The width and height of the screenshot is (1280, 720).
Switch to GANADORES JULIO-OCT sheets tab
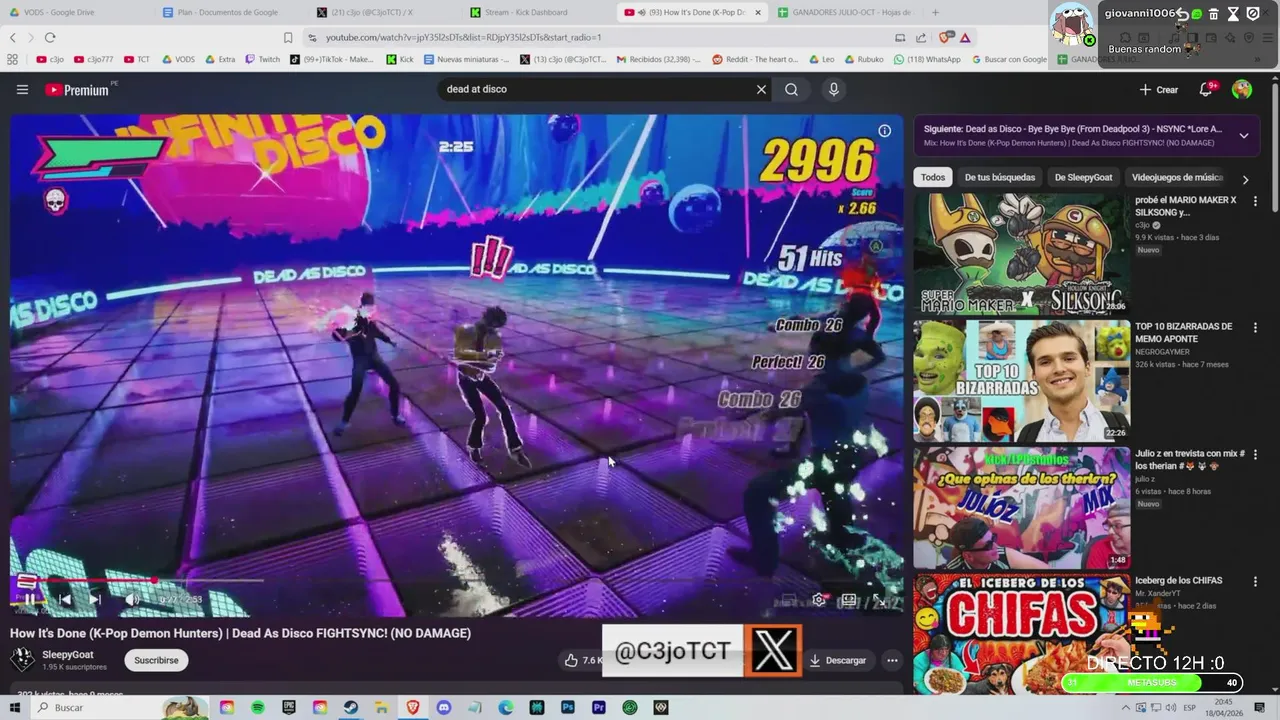pos(845,12)
